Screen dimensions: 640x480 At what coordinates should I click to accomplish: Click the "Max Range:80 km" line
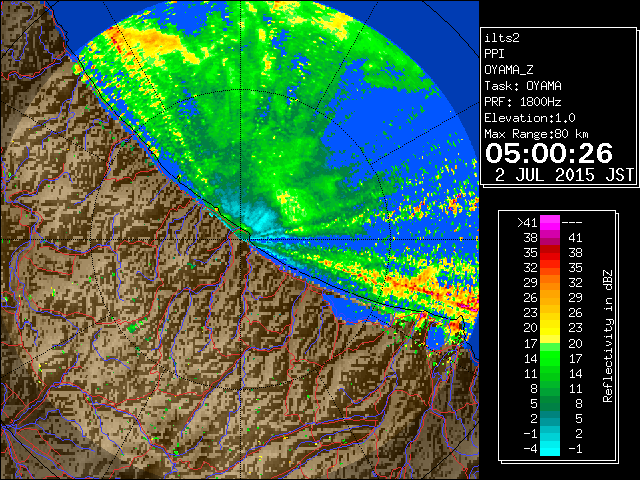click(x=536, y=134)
